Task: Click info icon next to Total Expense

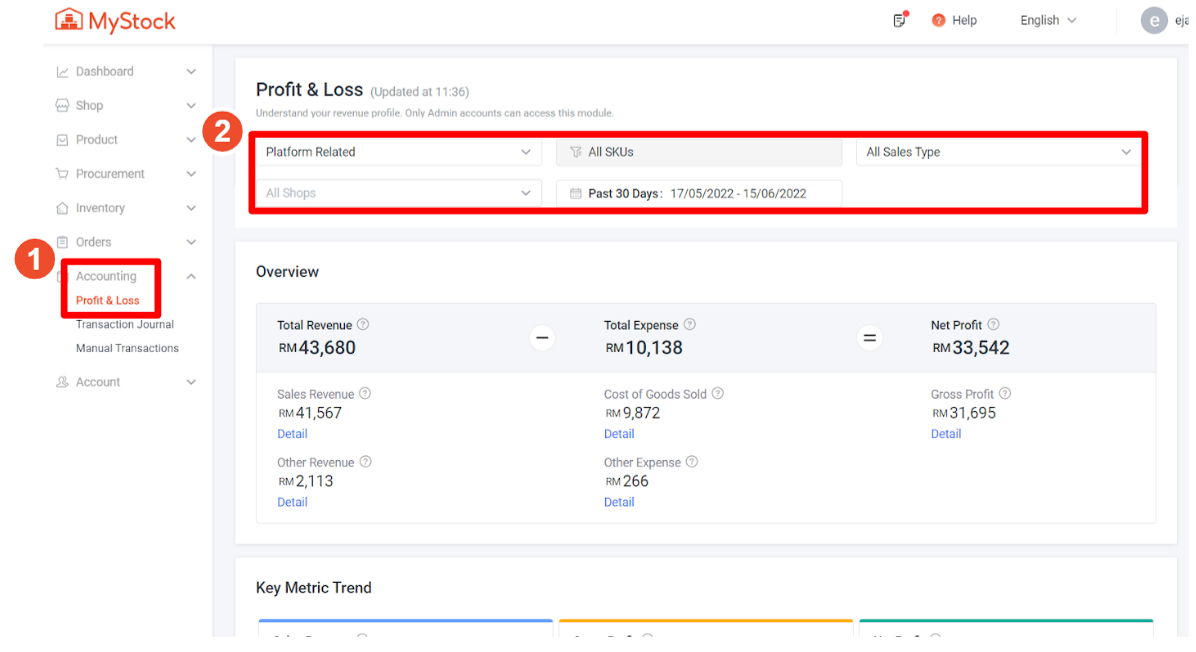Action: tap(689, 325)
